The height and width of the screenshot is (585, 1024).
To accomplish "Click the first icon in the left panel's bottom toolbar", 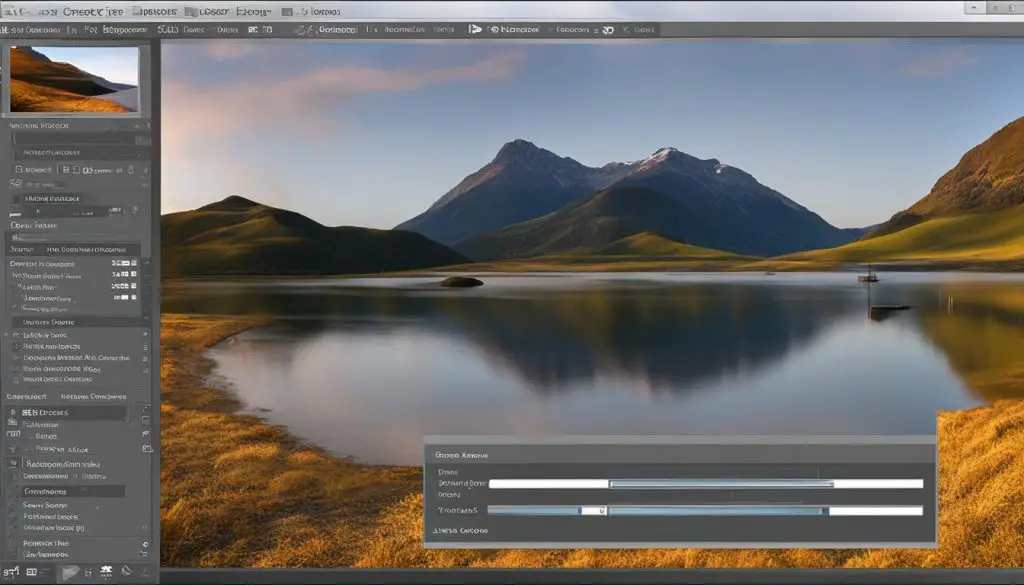I will (13, 572).
